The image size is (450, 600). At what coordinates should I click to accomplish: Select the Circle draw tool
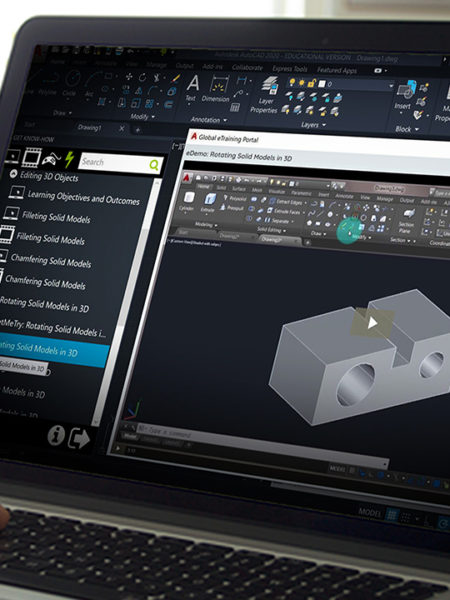[x=73, y=78]
